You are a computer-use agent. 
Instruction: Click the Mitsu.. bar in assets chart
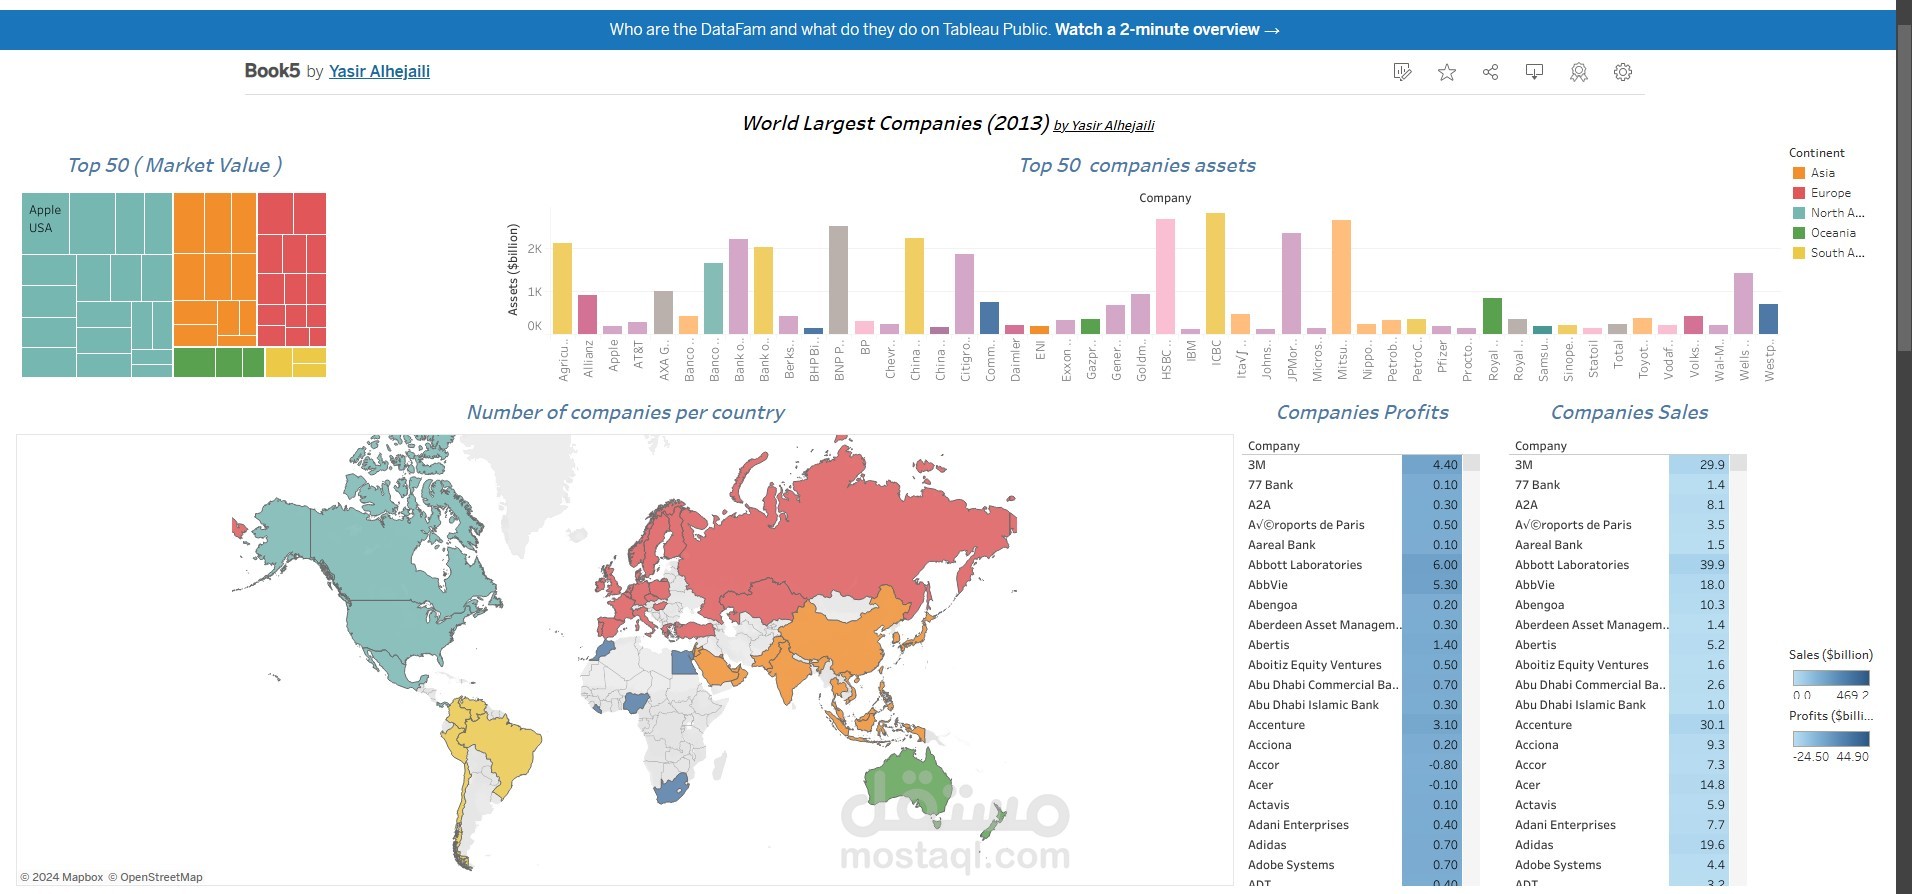click(x=1341, y=277)
